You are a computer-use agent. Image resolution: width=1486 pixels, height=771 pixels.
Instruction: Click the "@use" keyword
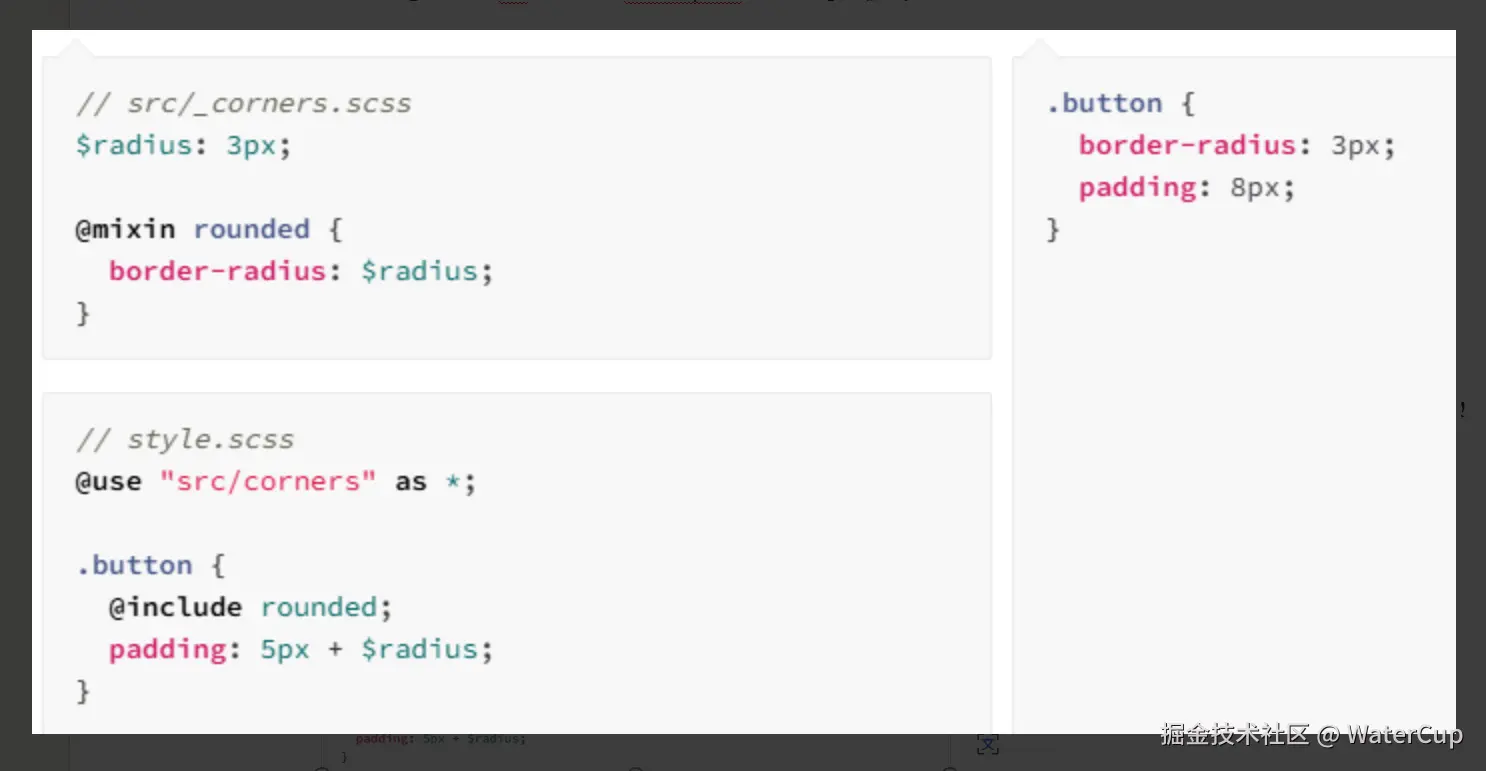click(108, 481)
